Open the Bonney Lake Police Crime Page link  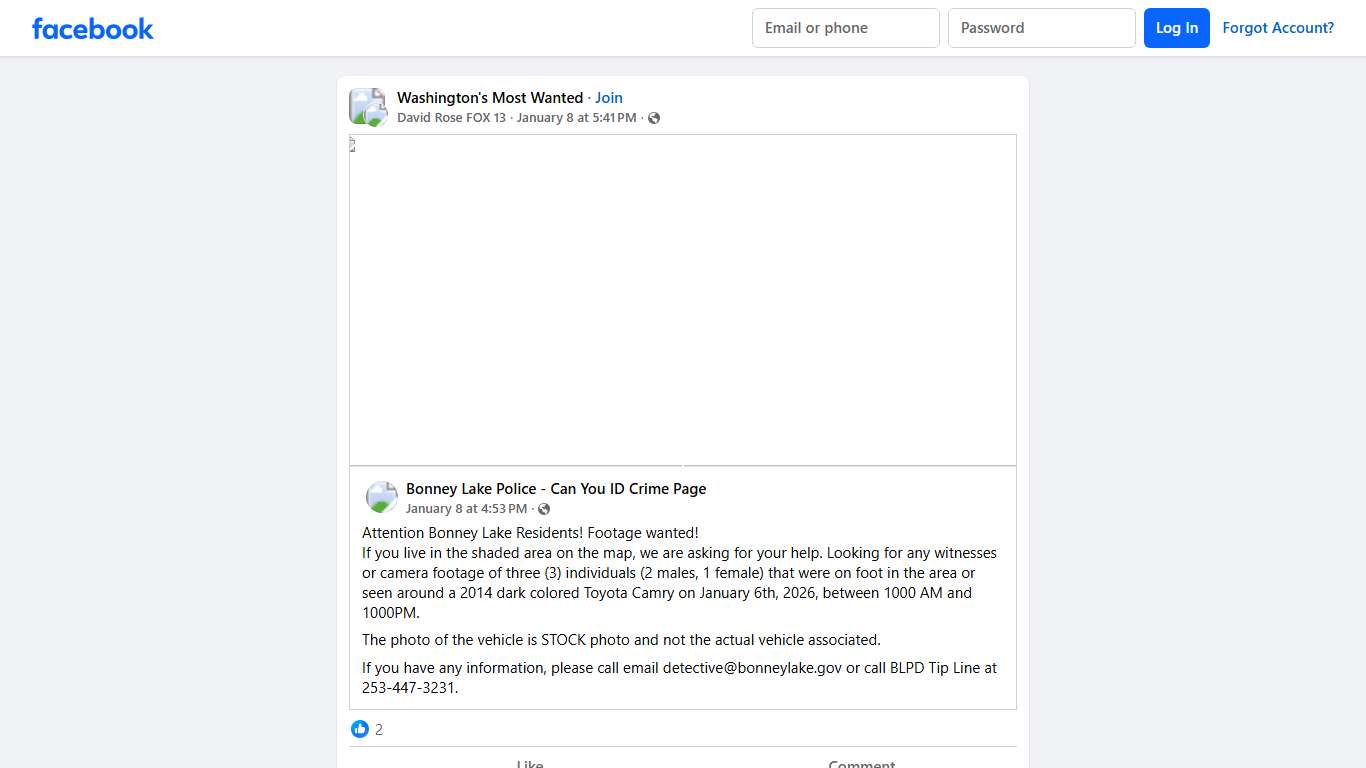click(556, 488)
